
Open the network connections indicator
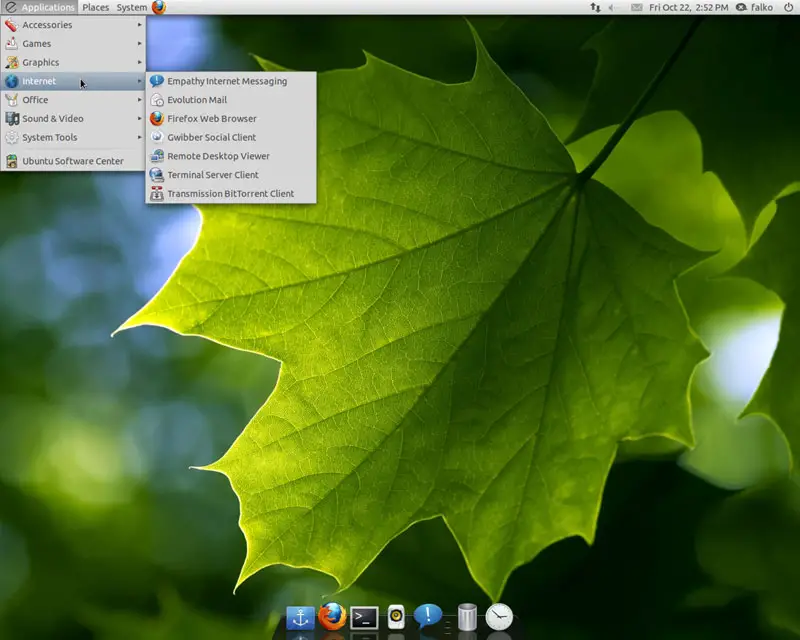coord(595,7)
